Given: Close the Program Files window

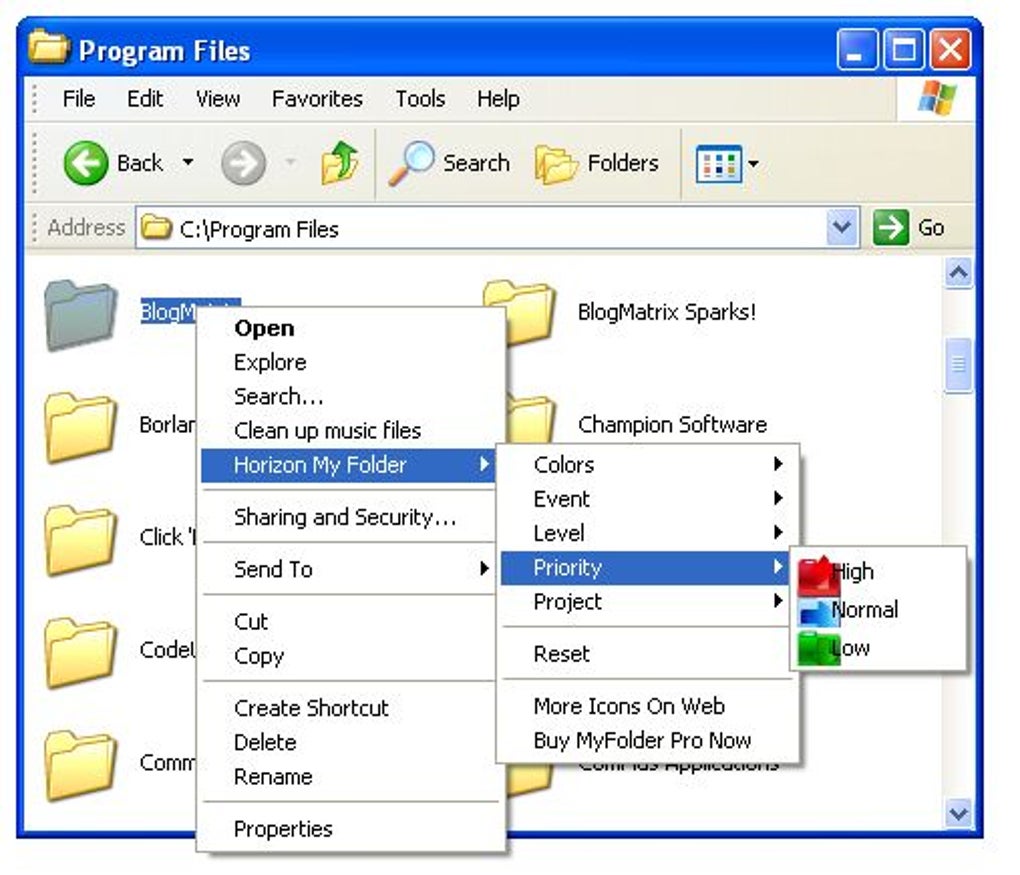Looking at the screenshot, I should coord(950,49).
